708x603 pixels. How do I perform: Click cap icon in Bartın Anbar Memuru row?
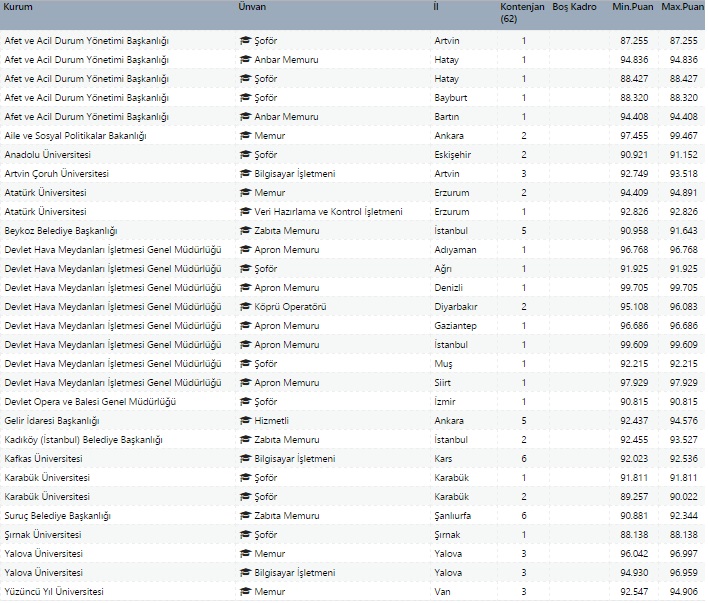tap(245, 117)
